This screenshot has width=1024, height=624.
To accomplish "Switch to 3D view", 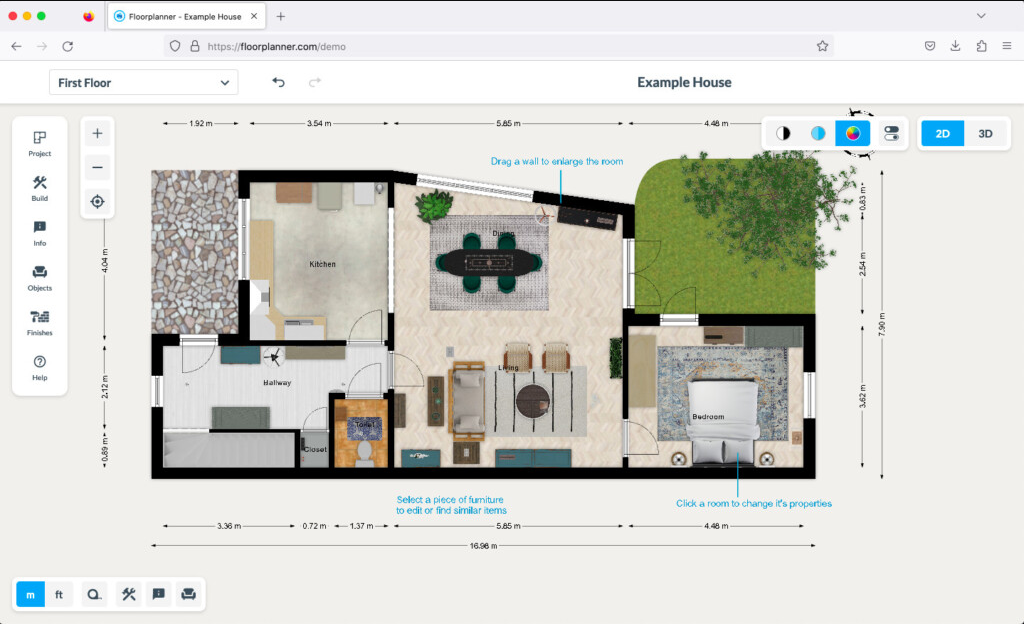I will (985, 133).
